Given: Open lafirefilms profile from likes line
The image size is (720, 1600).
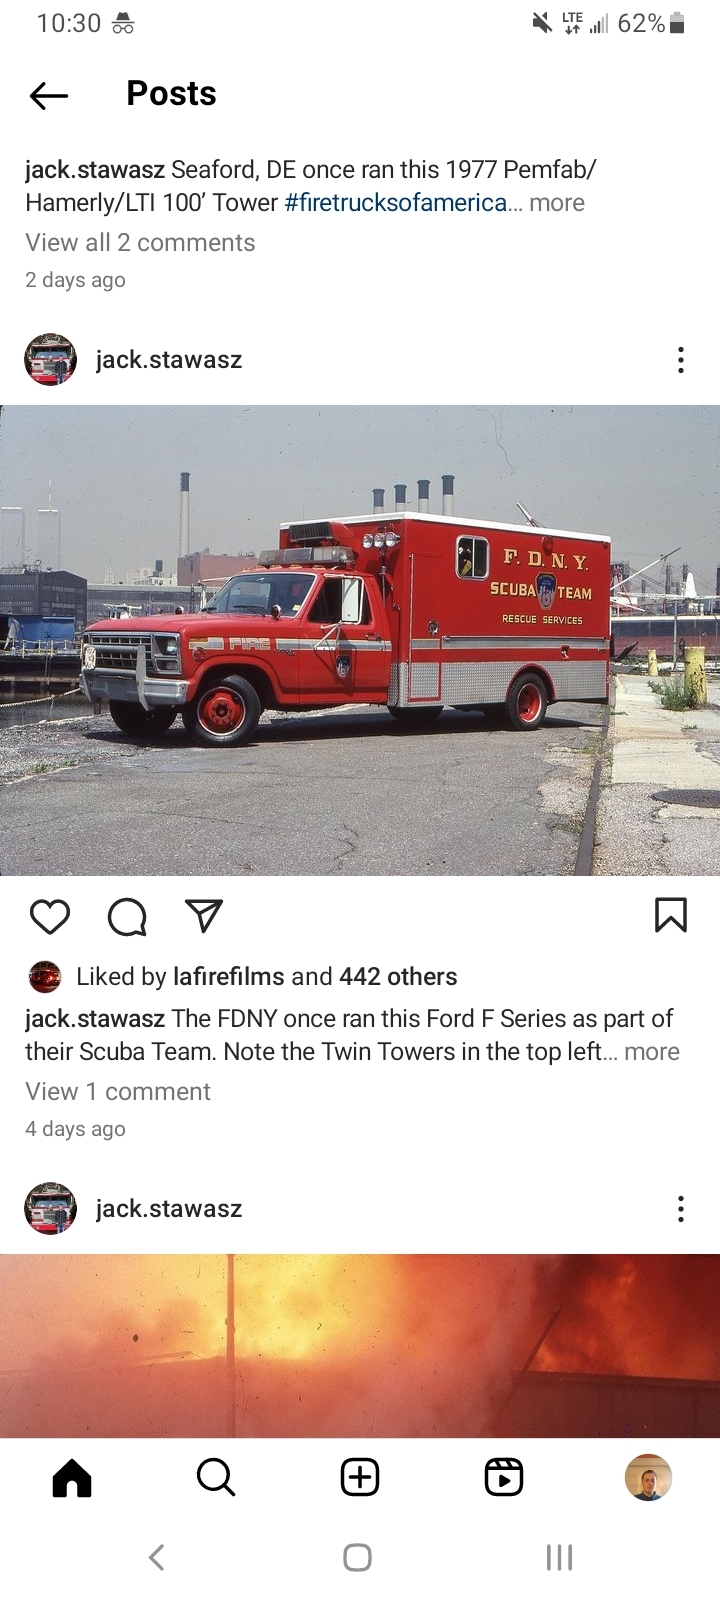Looking at the screenshot, I should [x=229, y=977].
